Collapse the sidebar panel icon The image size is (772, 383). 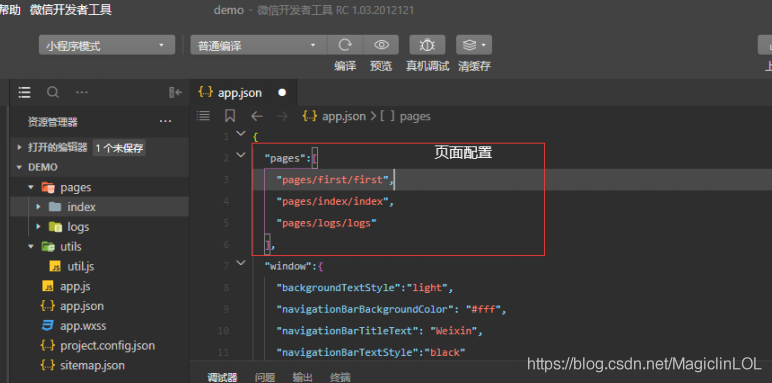coord(175,92)
